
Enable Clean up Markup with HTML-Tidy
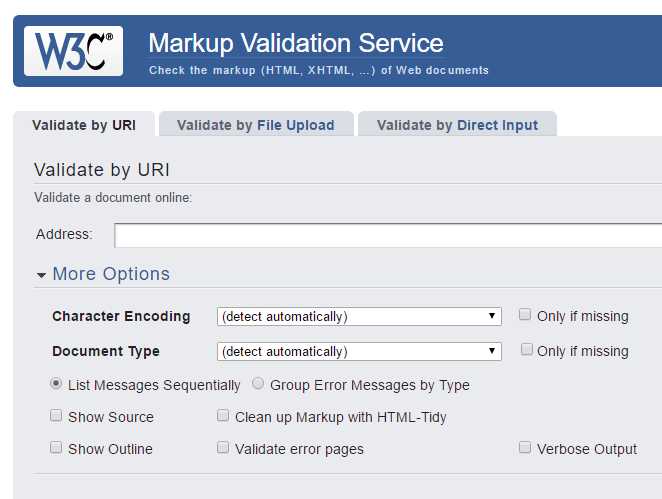pos(223,416)
